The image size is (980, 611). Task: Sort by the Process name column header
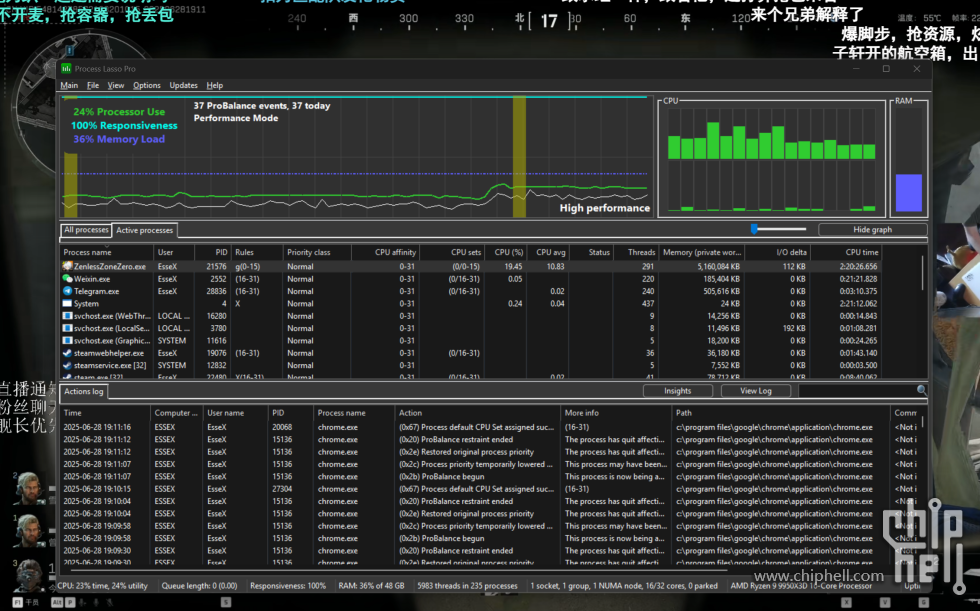107,252
